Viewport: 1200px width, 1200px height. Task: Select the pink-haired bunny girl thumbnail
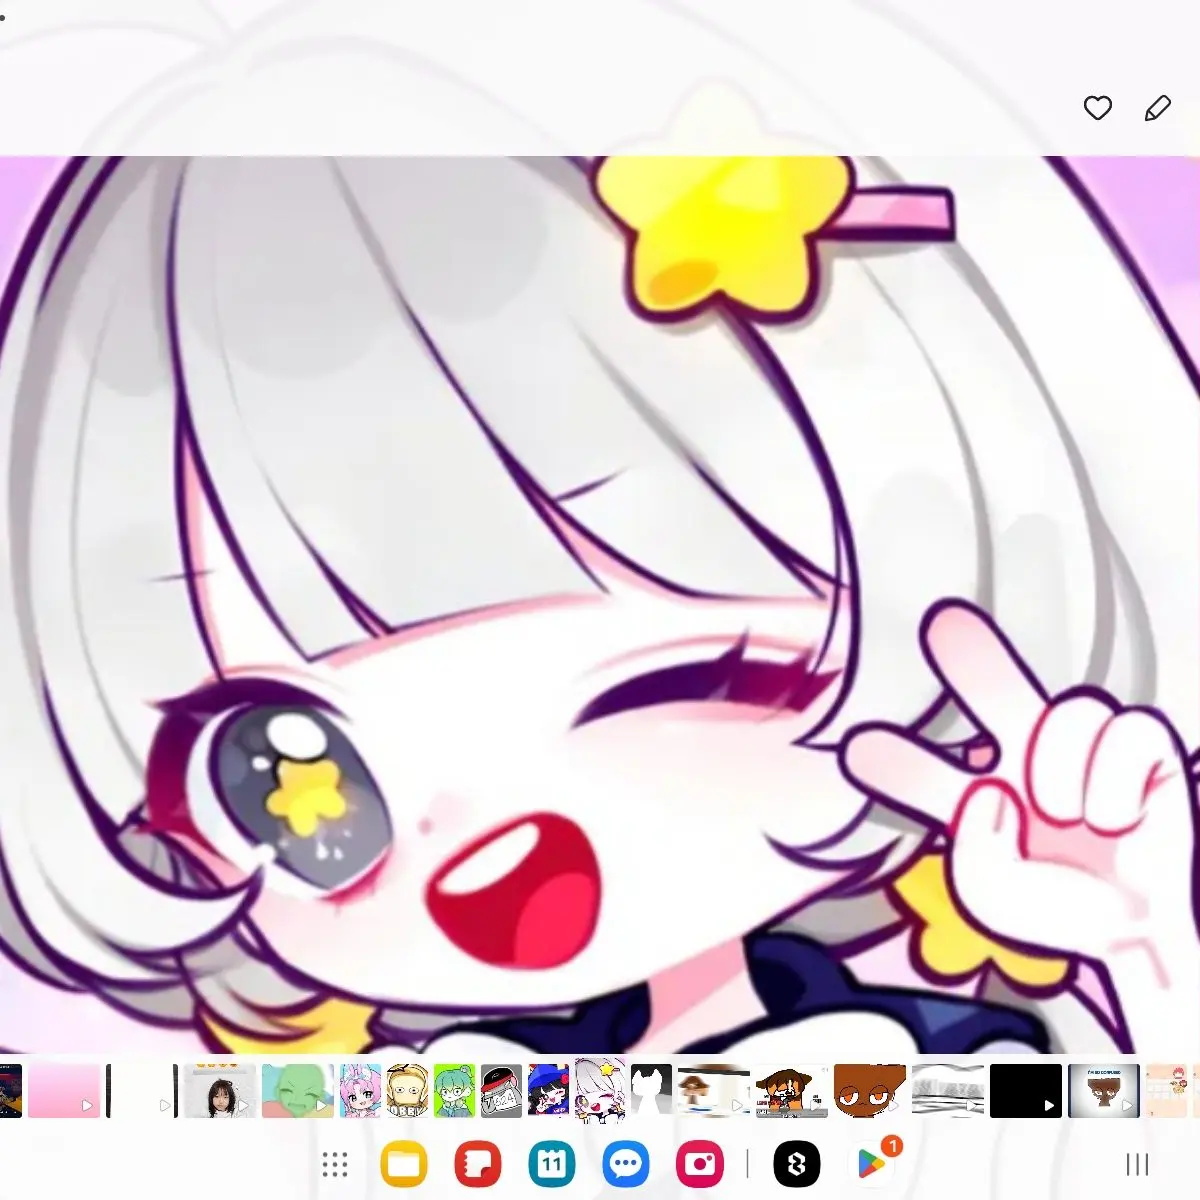[x=359, y=1090]
